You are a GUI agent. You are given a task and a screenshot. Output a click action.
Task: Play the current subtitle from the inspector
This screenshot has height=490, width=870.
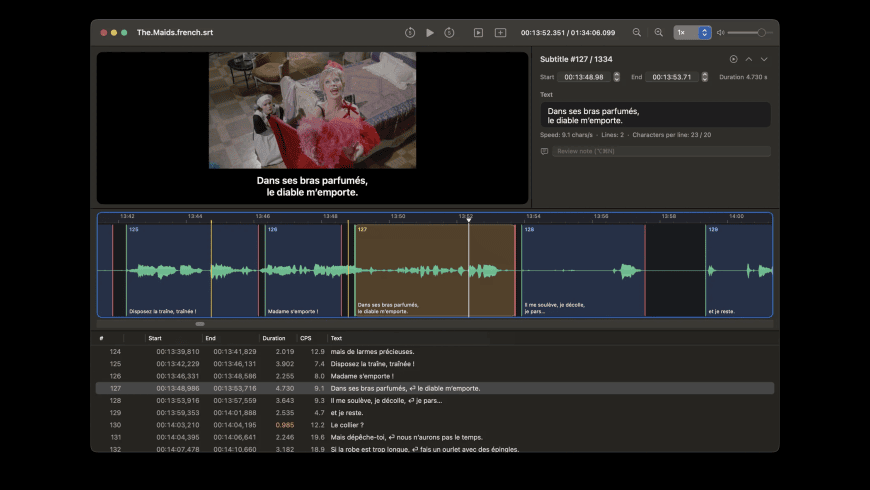pyautogui.click(x=734, y=59)
